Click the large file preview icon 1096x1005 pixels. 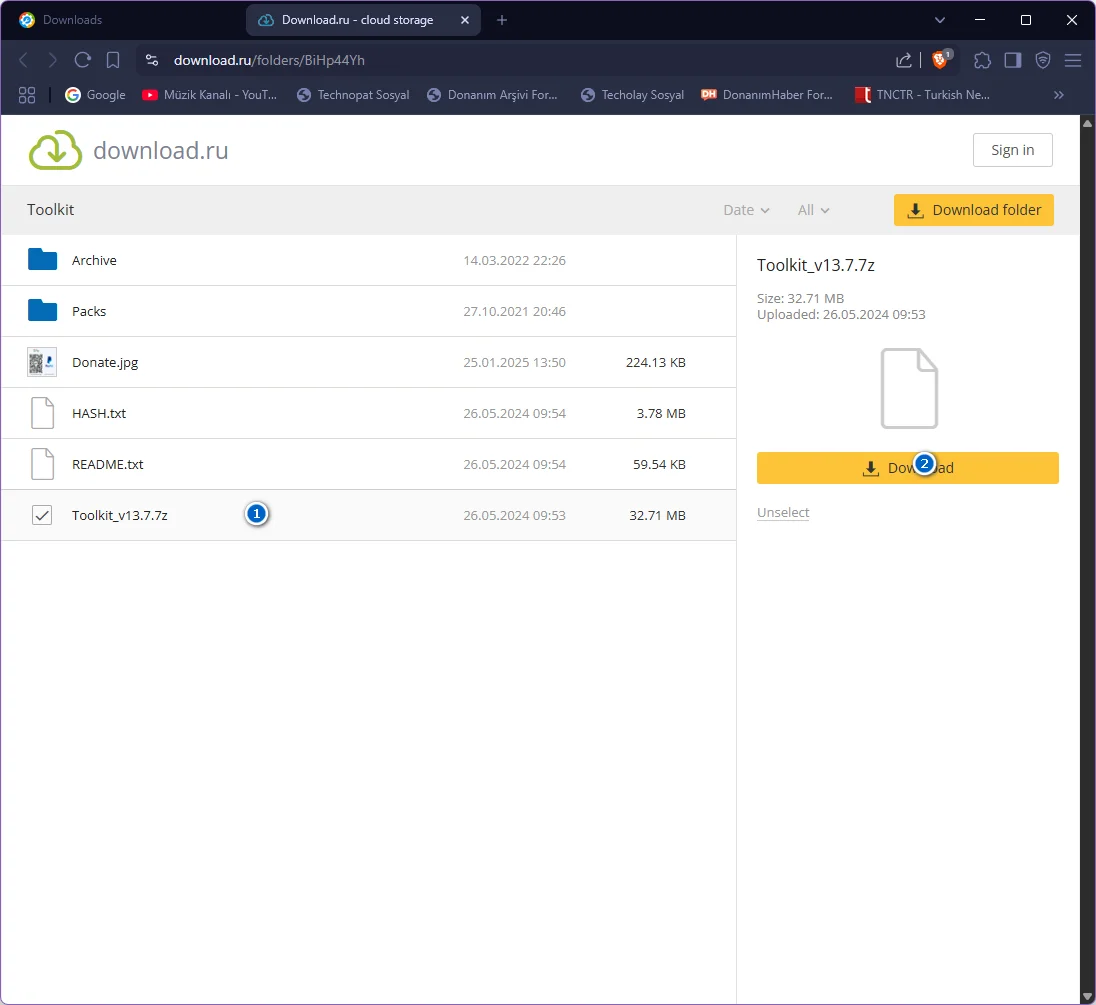[x=909, y=388]
